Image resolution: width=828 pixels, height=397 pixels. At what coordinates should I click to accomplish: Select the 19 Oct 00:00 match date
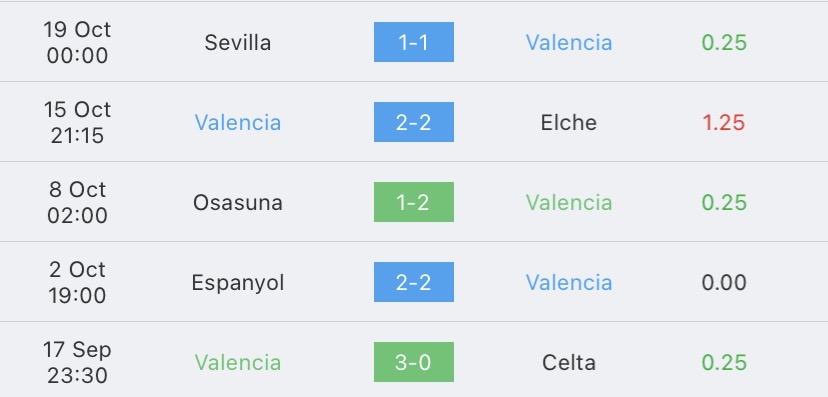(x=77, y=42)
